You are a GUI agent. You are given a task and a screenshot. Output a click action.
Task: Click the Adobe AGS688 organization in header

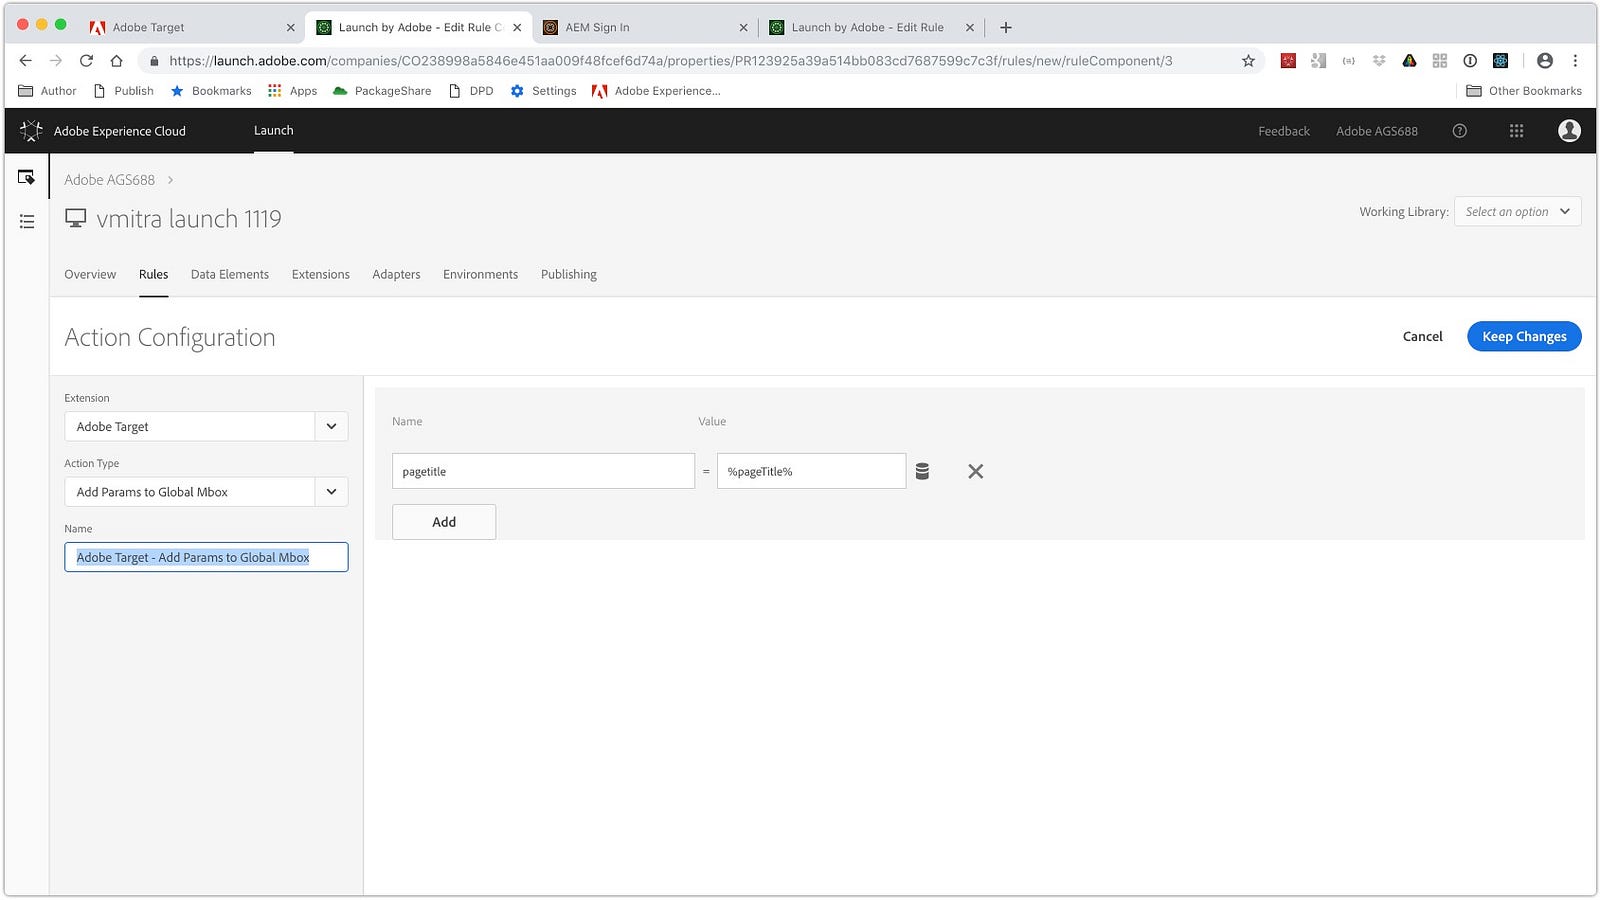(1376, 131)
